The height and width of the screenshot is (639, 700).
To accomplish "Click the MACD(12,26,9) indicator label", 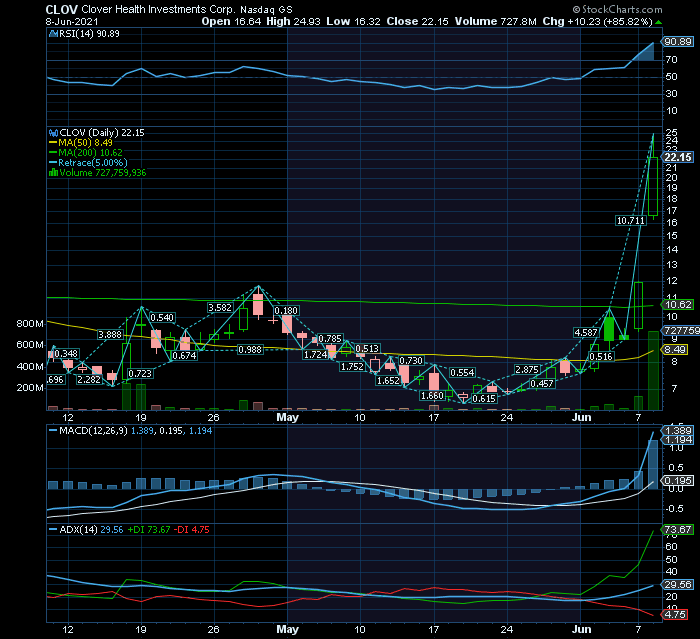I will 94,431.
